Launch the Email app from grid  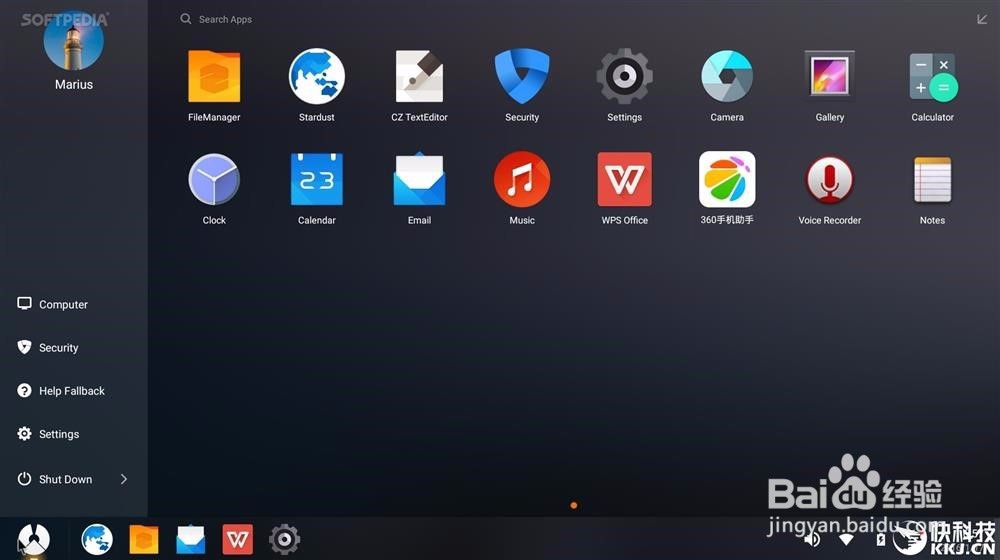(419, 179)
